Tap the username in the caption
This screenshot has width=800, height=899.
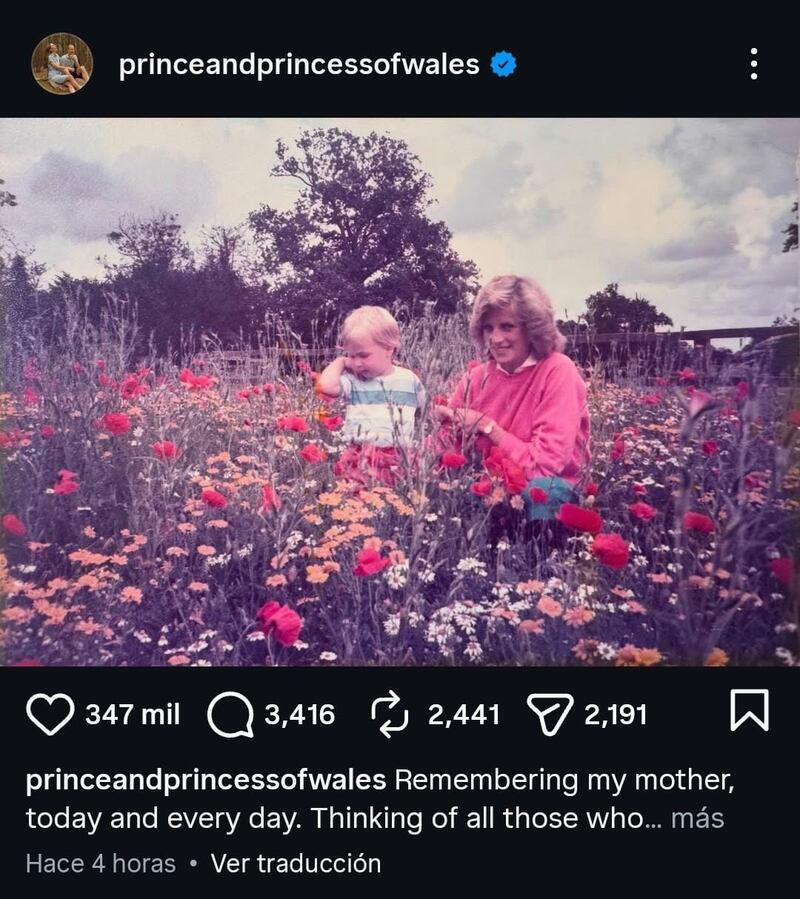click(206, 780)
